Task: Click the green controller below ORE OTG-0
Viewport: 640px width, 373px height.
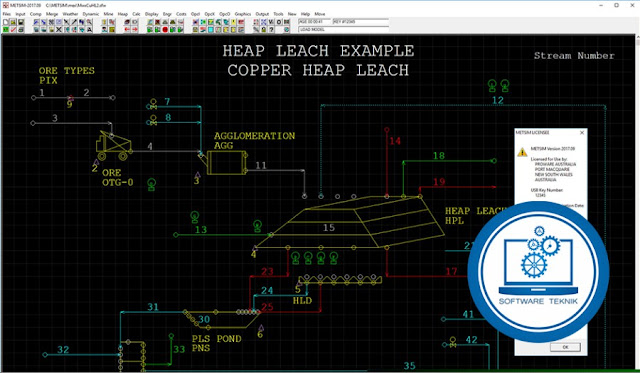Action: point(151,184)
